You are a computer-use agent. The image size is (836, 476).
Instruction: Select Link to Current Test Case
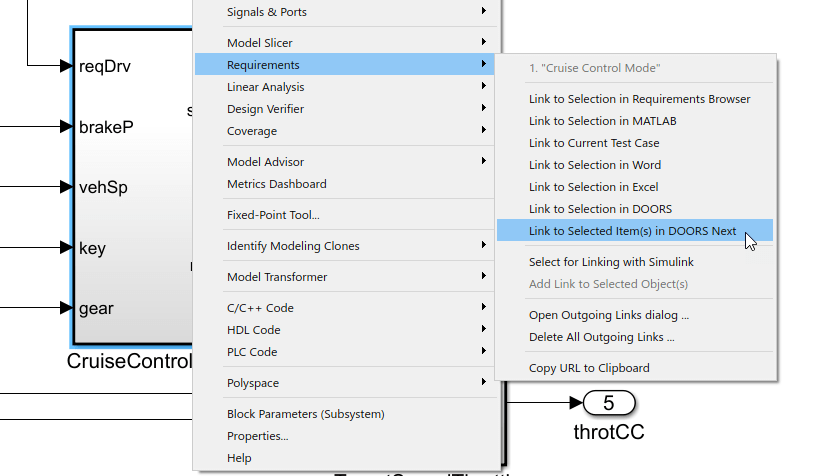(x=594, y=143)
